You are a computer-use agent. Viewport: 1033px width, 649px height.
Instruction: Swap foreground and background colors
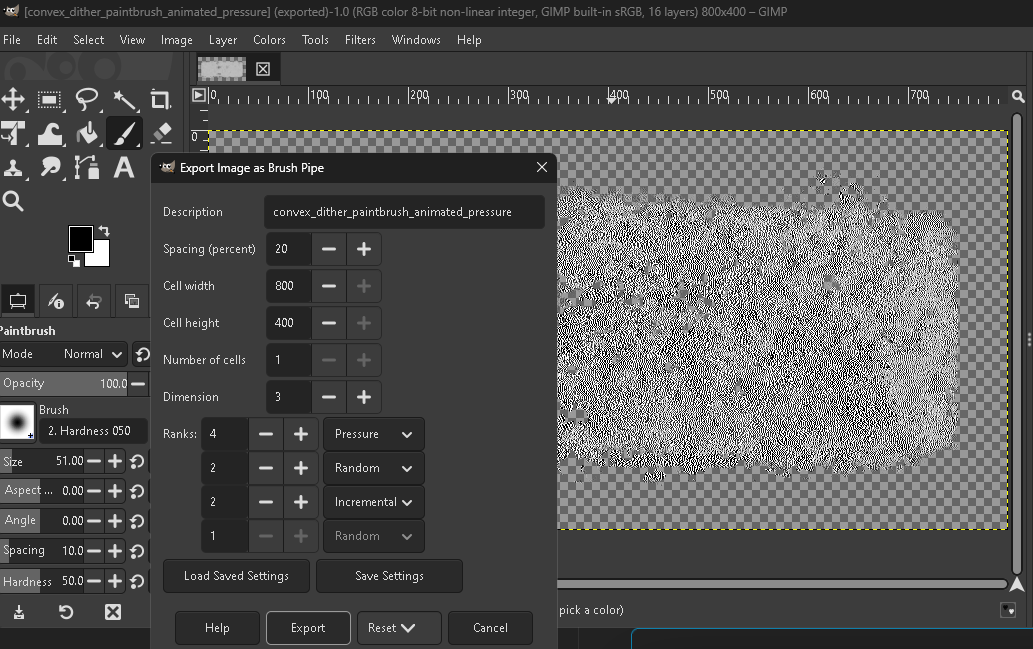click(103, 232)
